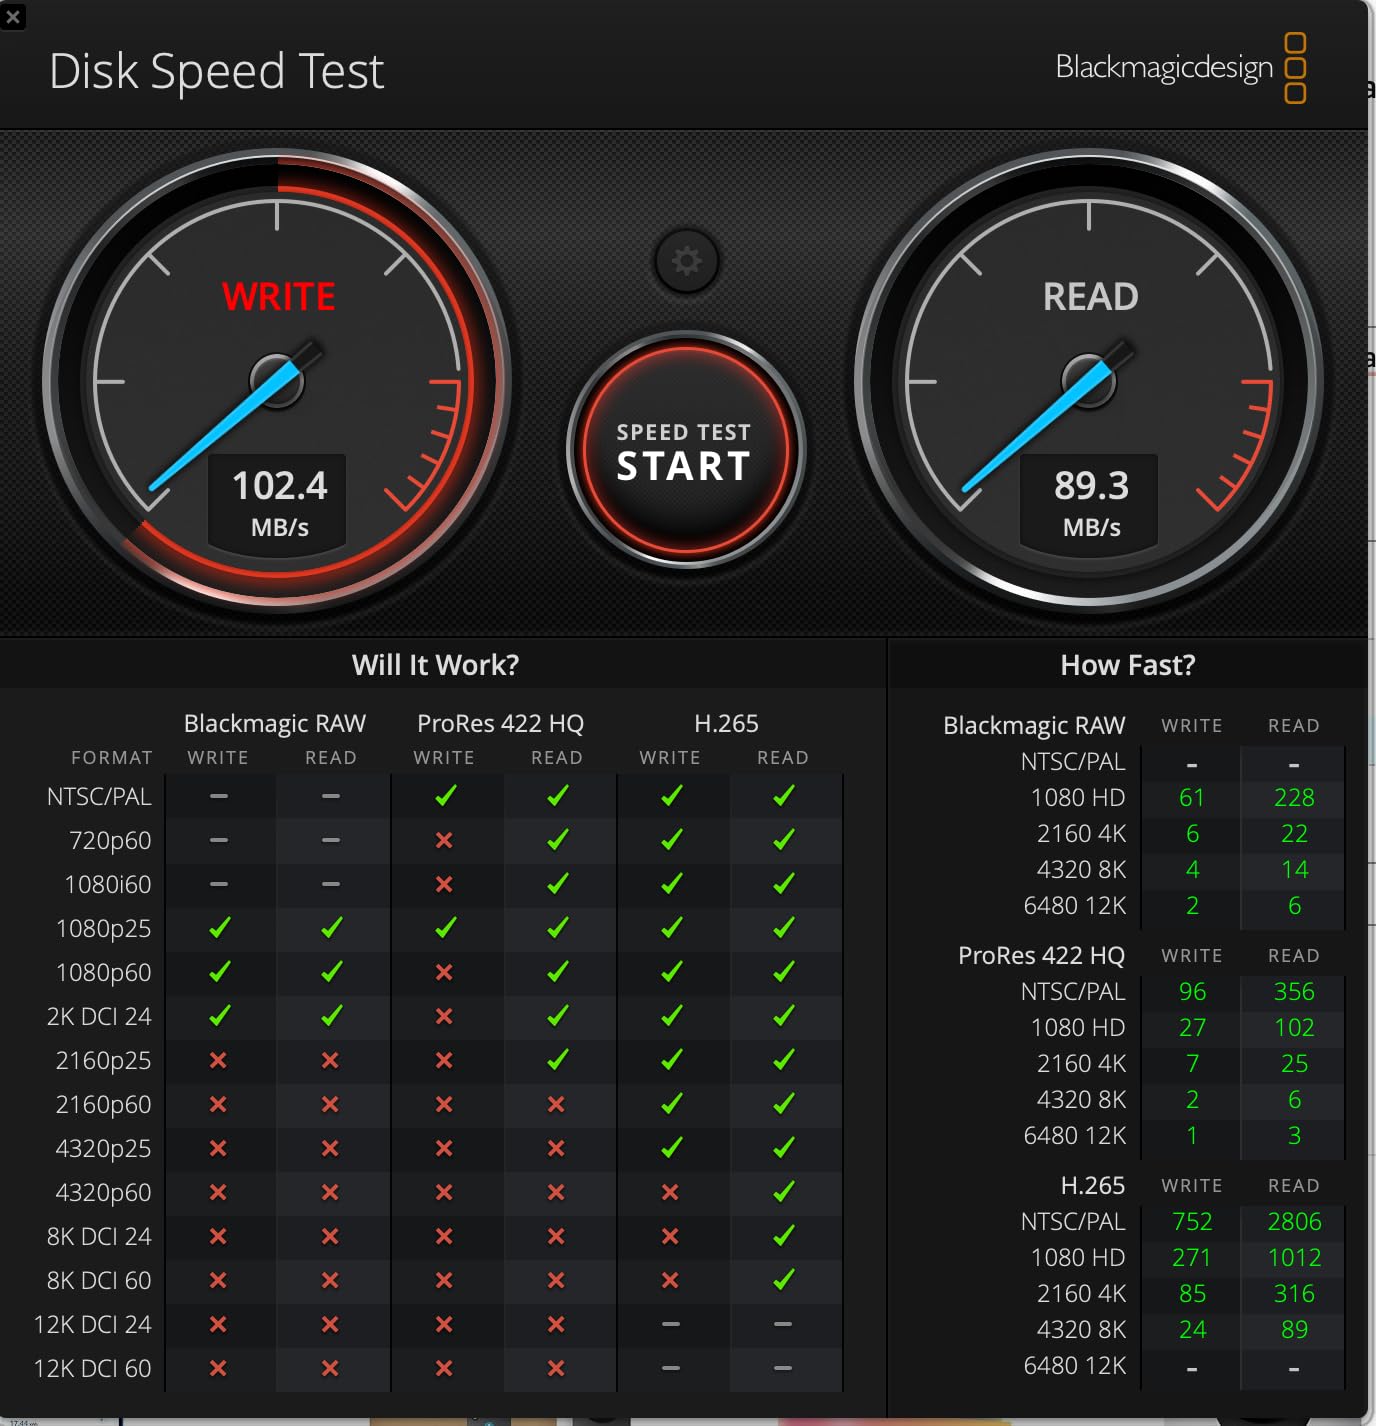Click H.265 1080 HD write value 271
Viewport: 1376px width, 1426px height.
(x=1192, y=1257)
